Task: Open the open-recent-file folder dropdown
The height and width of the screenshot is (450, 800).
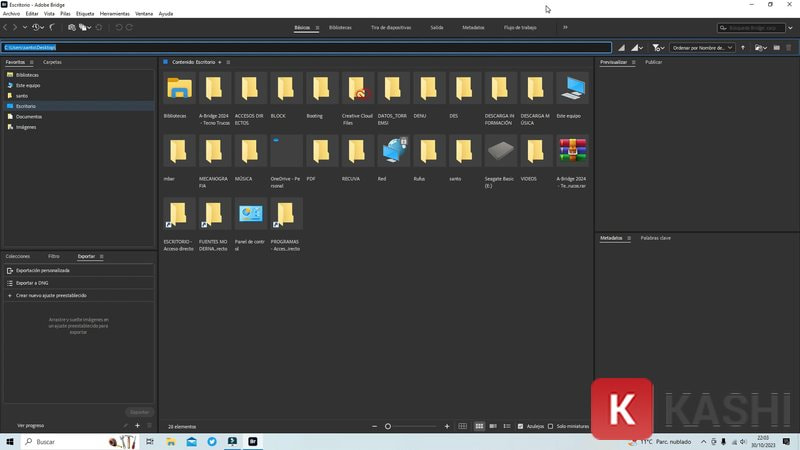Action: coord(761,47)
